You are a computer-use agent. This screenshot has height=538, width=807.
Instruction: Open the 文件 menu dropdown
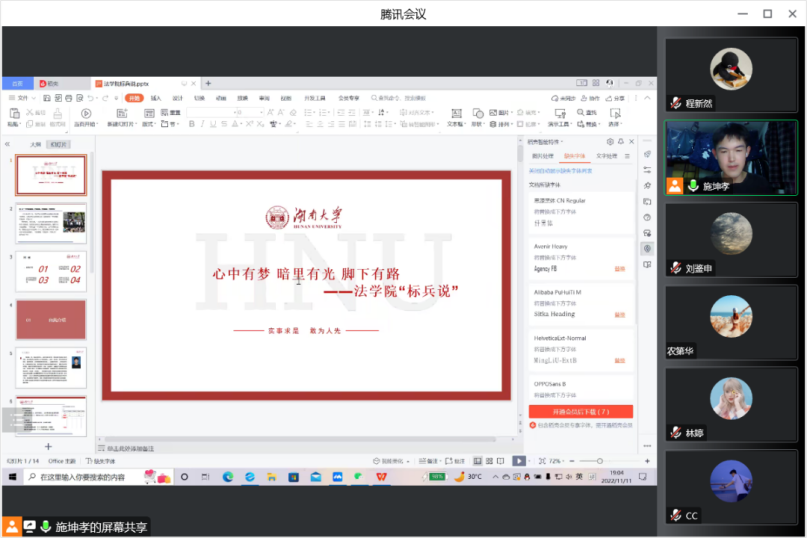pyautogui.click(x=22, y=98)
